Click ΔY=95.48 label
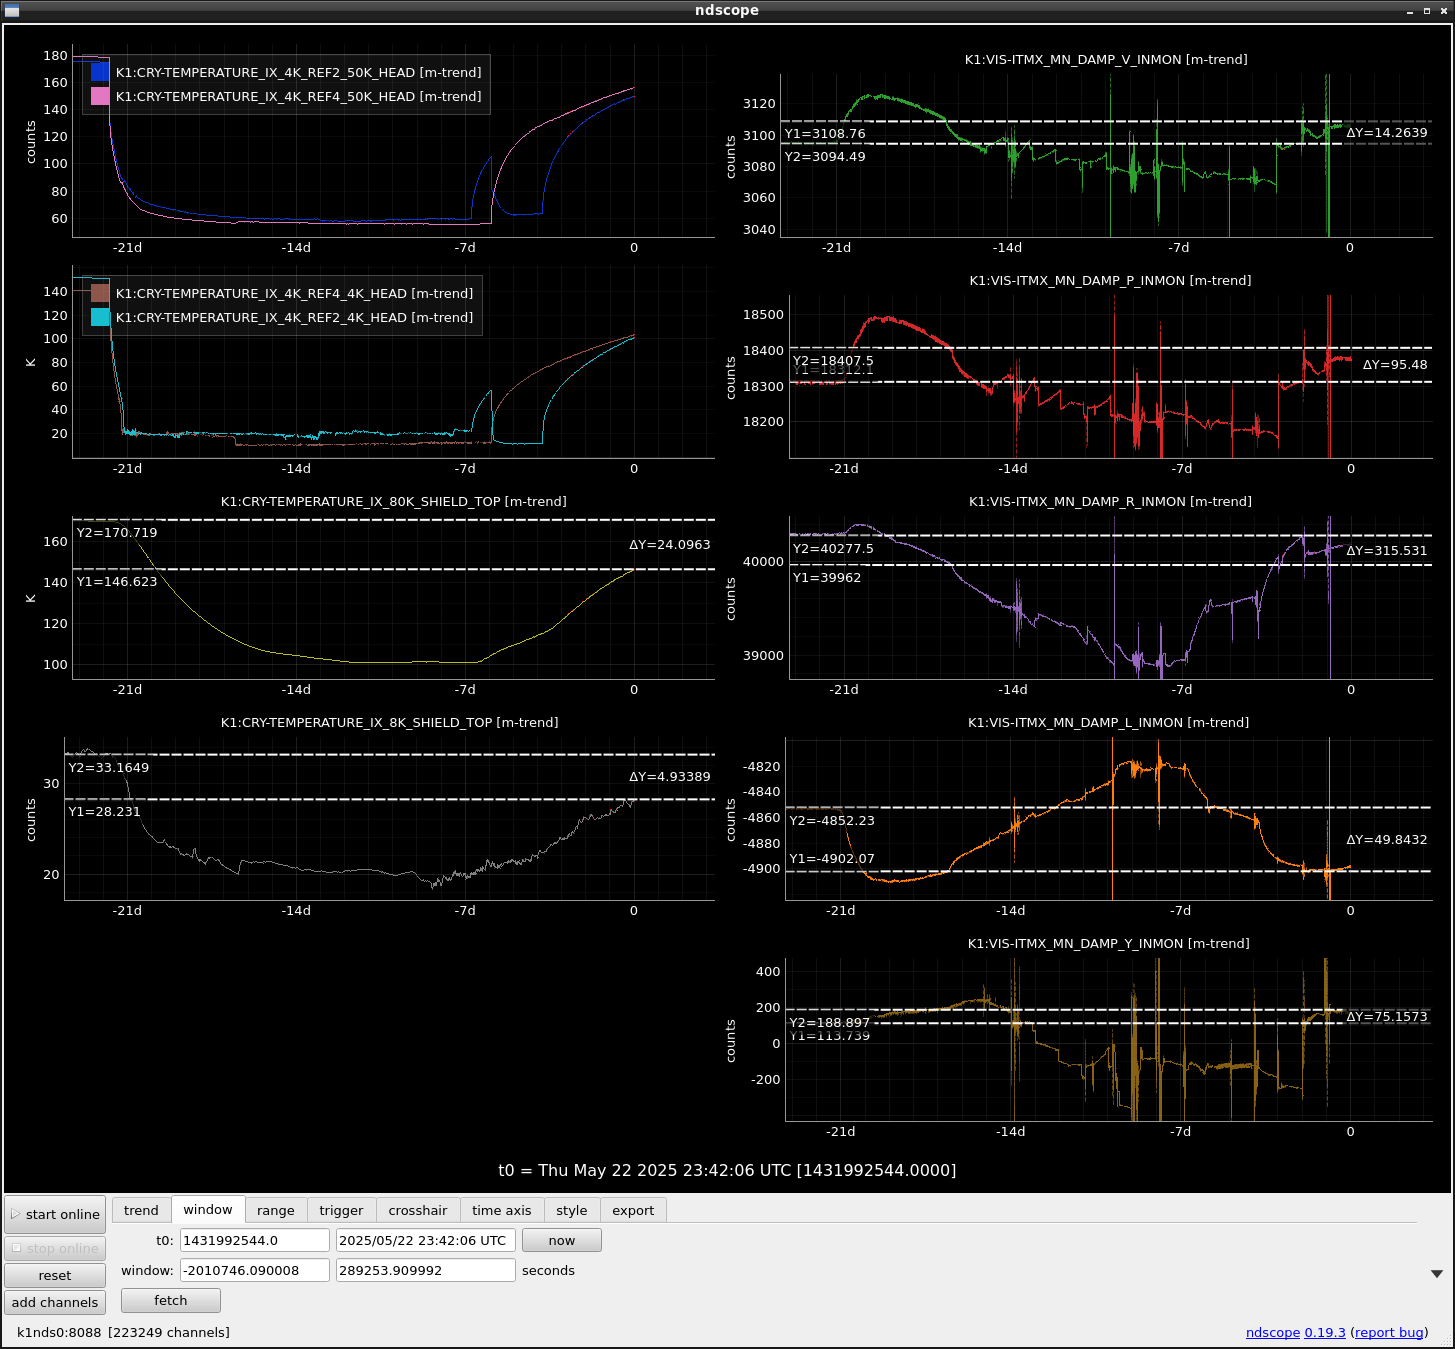The image size is (1455, 1349). coord(1394,364)
